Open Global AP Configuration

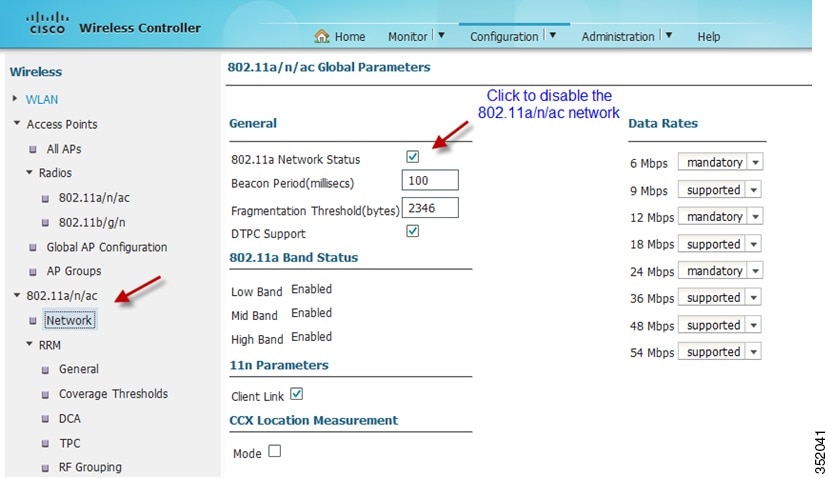(107, 247)
